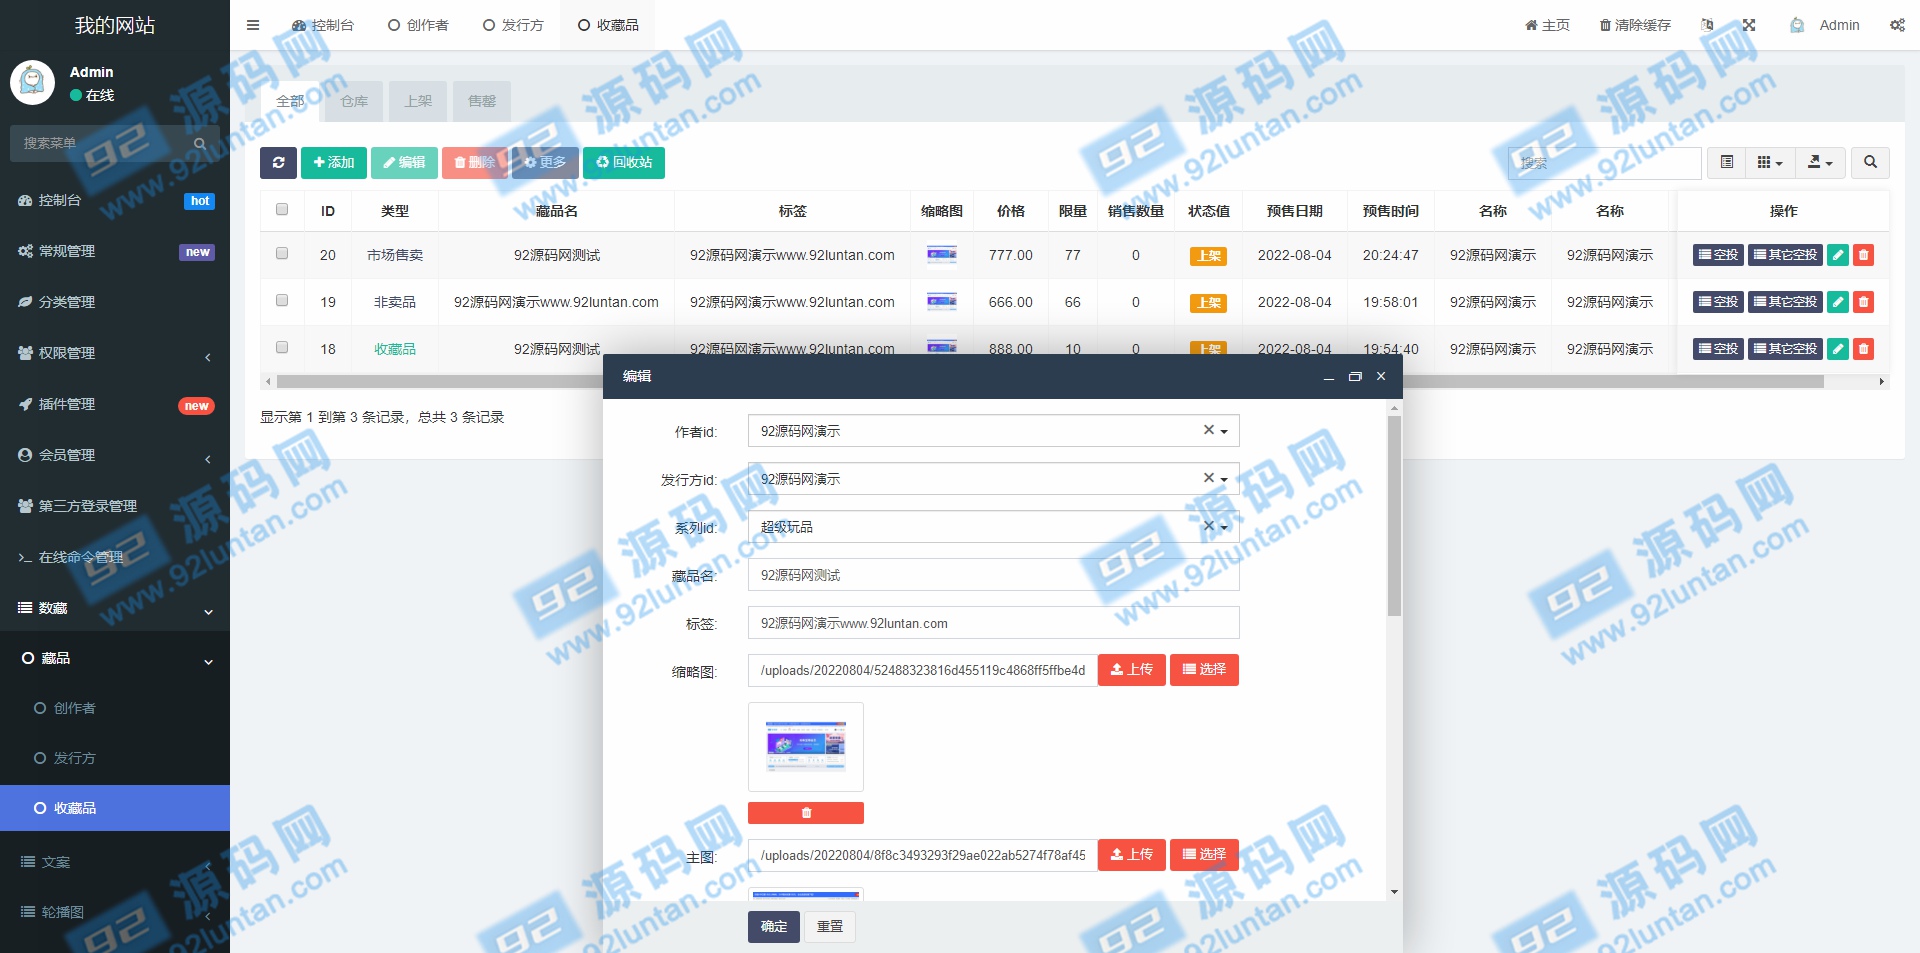Viewport: 1920px width, 953px height.
Task: Click 空投 button for row 20
Action: tap(1718, 255)
